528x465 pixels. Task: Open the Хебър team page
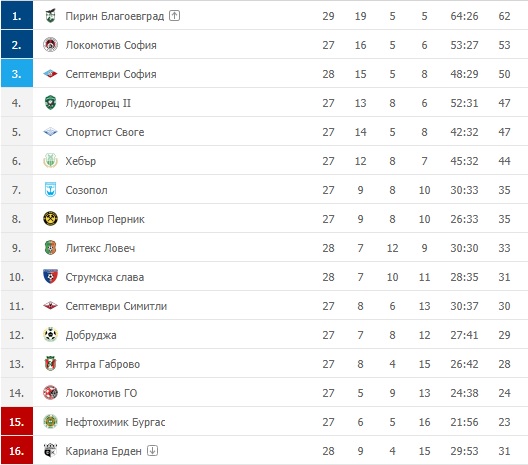pos(80,161)
